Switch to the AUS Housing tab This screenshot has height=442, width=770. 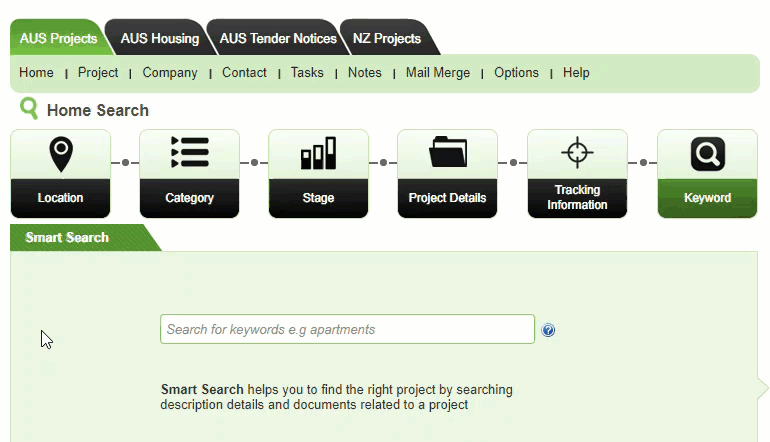[160, 38]
